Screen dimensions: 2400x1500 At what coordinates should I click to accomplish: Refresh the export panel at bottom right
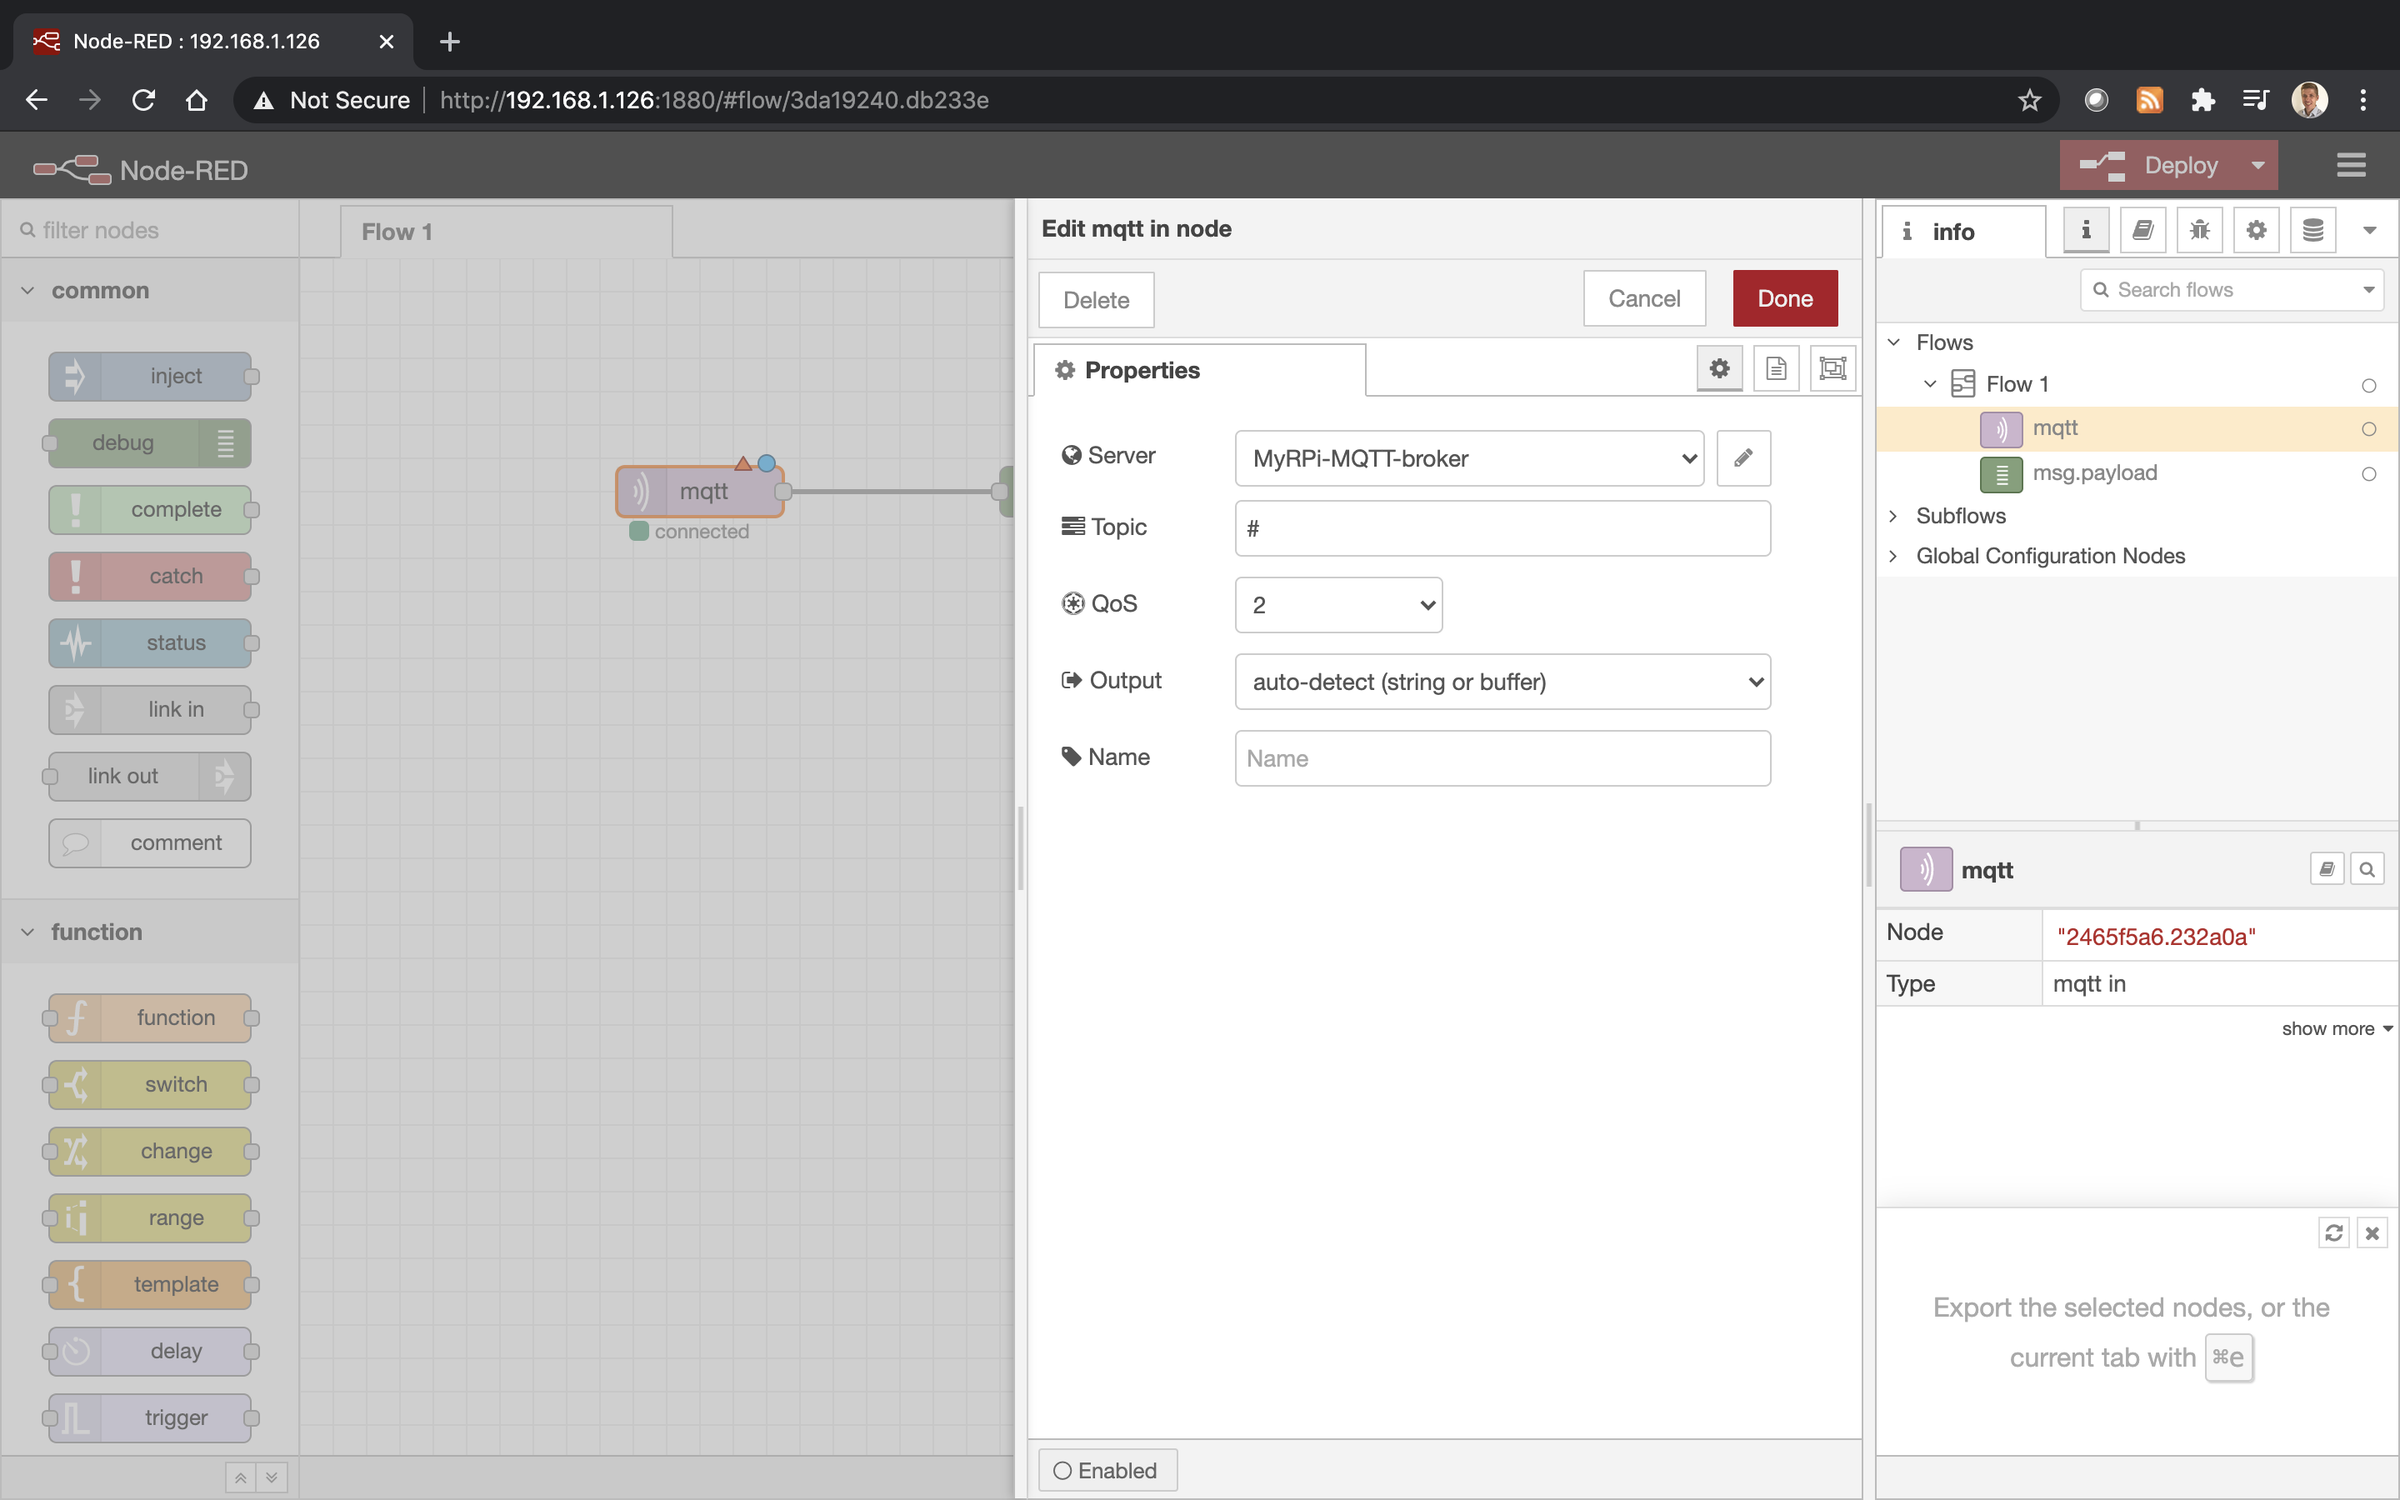click(x=2333, y=1233)
